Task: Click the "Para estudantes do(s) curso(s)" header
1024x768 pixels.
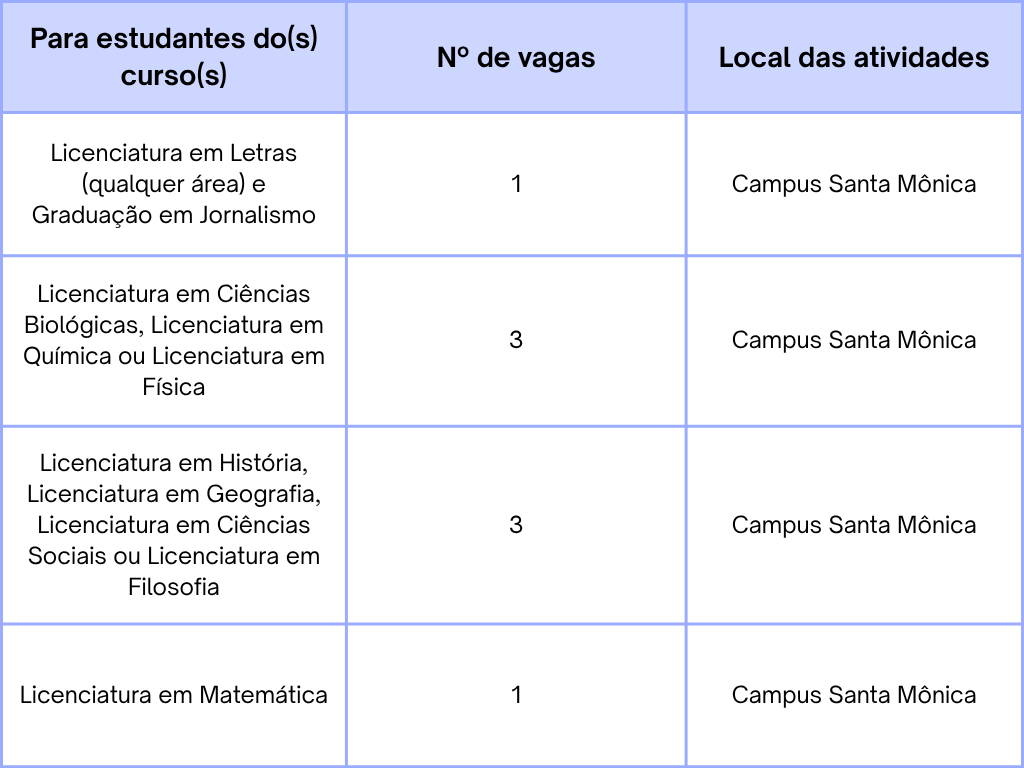Action: click(174, 57)
